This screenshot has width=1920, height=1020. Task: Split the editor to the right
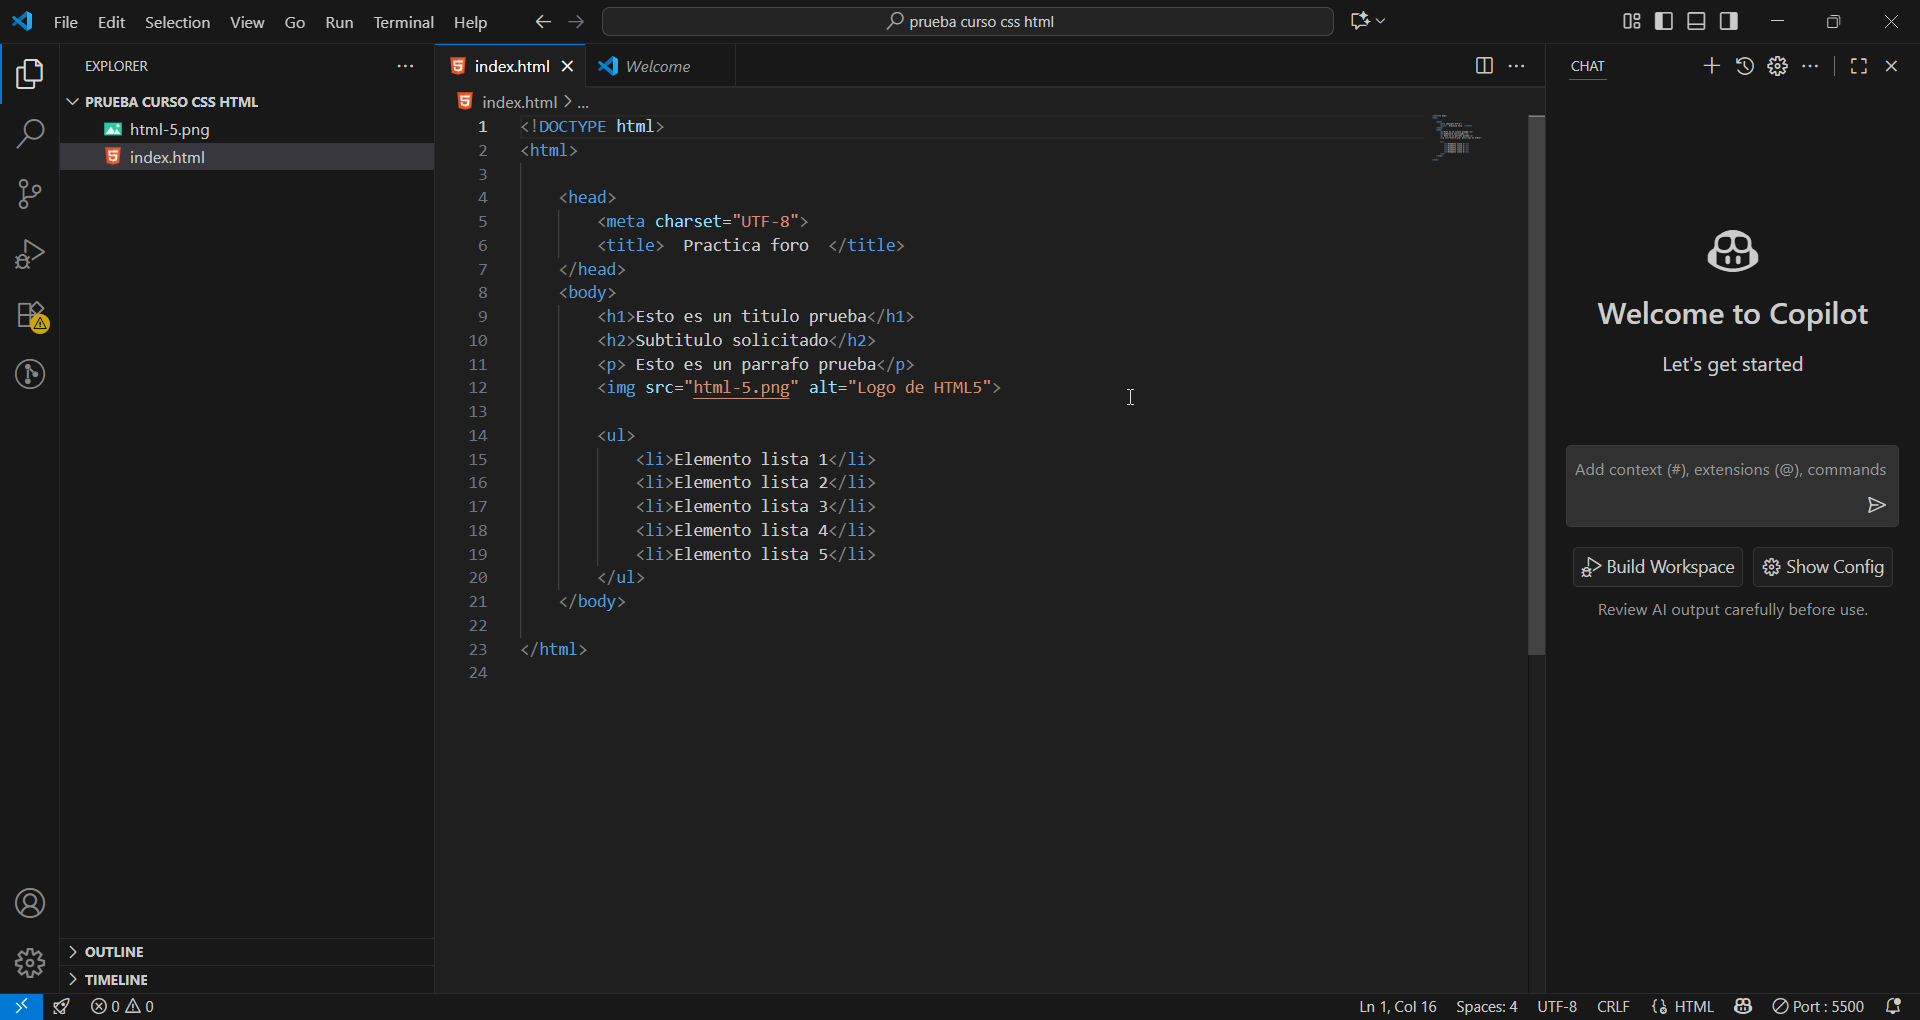(x=1484, y=66)
